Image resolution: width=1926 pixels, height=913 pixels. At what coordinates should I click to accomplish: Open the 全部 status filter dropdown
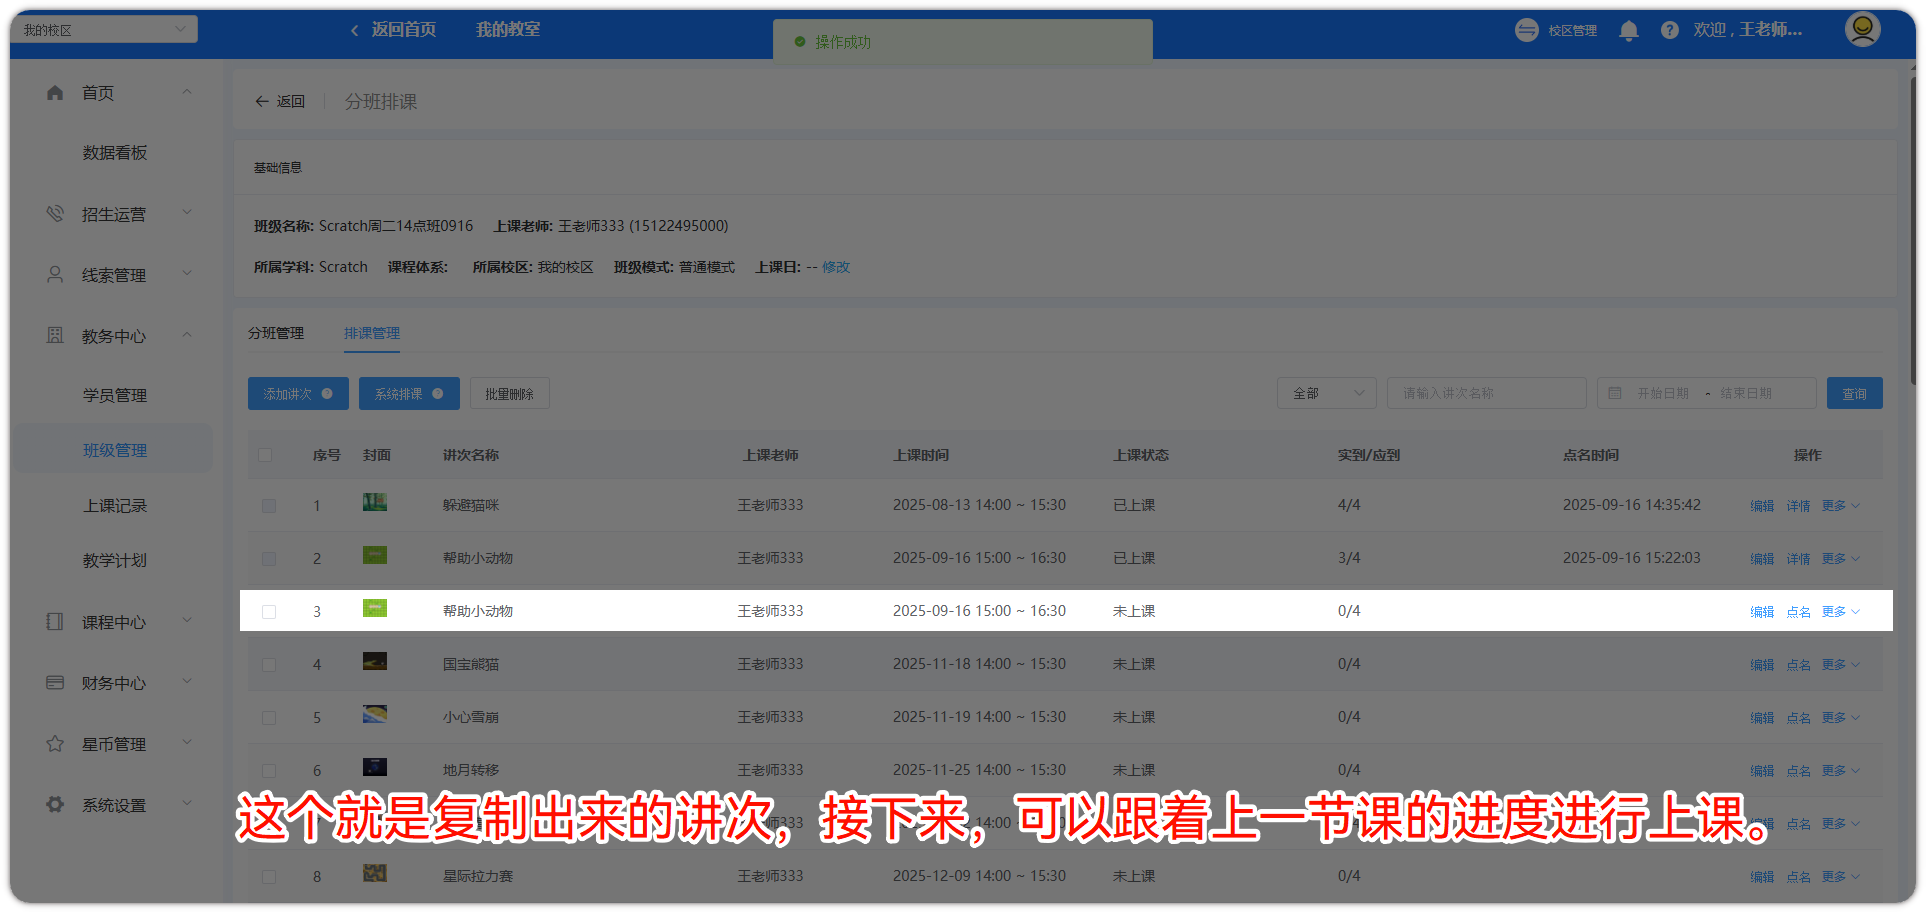pos(1326,393)
